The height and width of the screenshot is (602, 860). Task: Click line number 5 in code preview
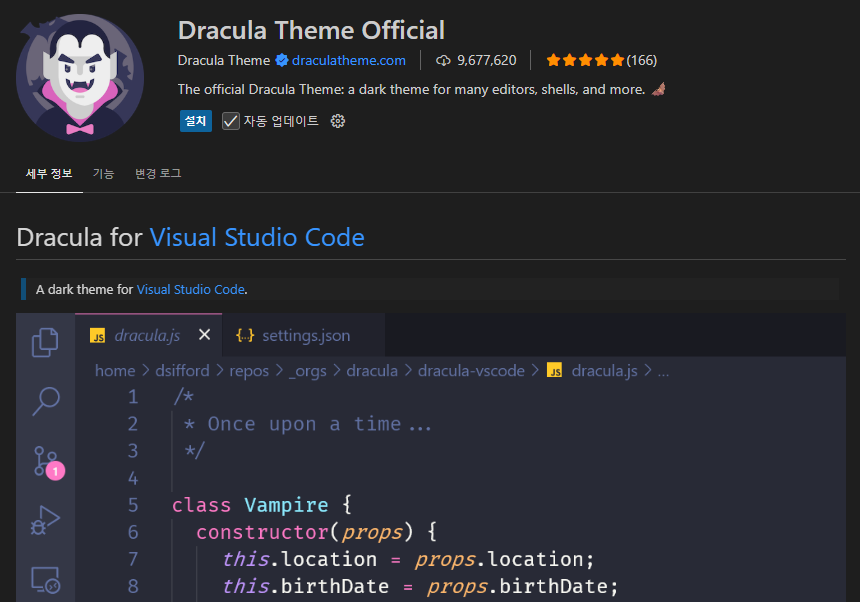pyautogui.click(x=133, y=505)
